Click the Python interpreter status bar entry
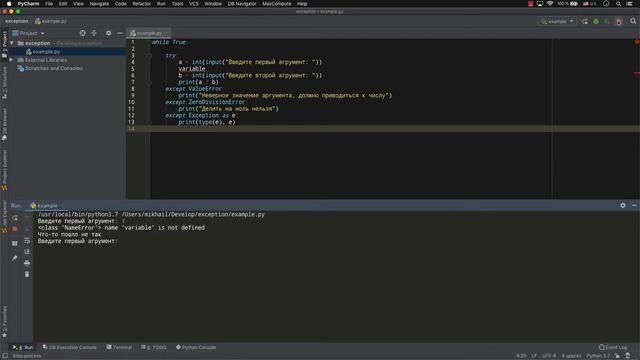Image resolution: width=640 pixels, height=360 pixels. 598,356
